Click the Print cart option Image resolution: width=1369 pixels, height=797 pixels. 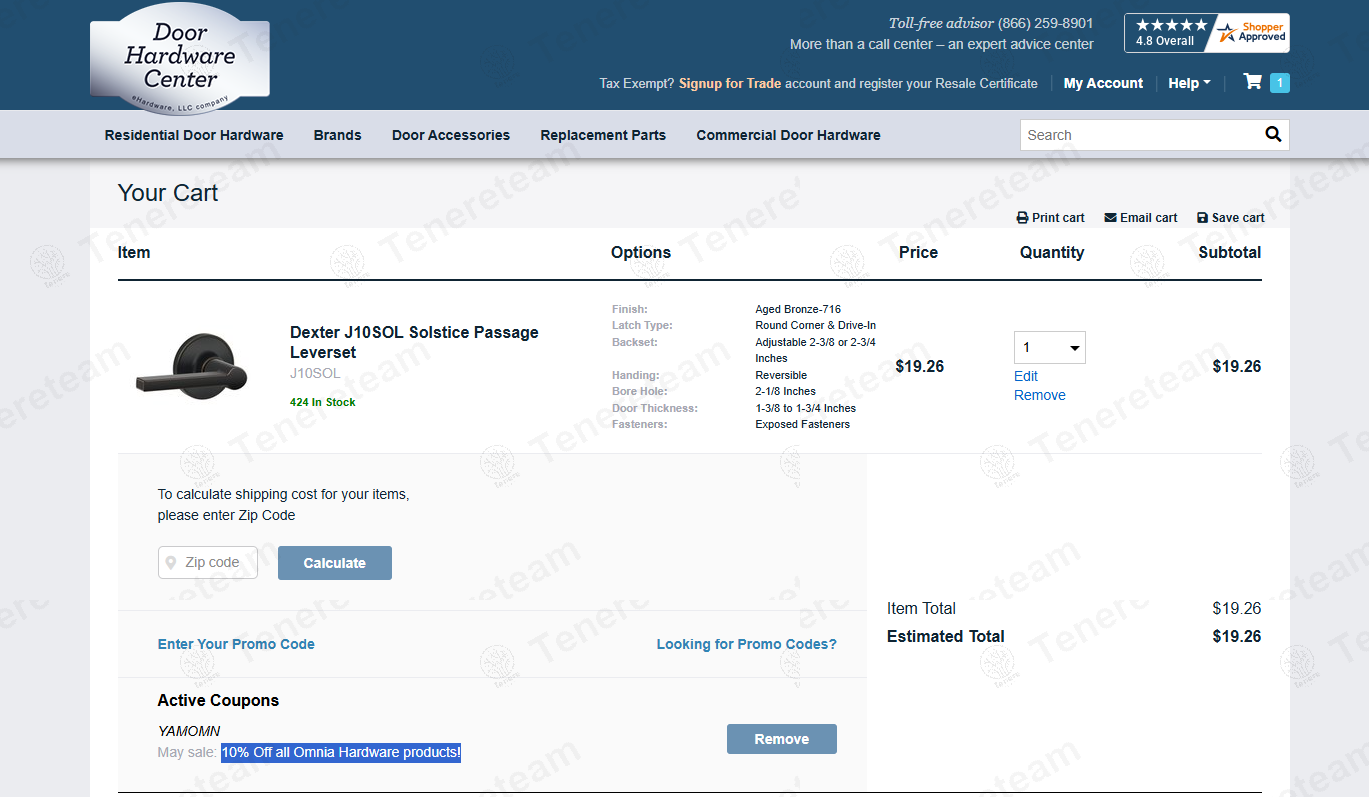point(1050,218)
